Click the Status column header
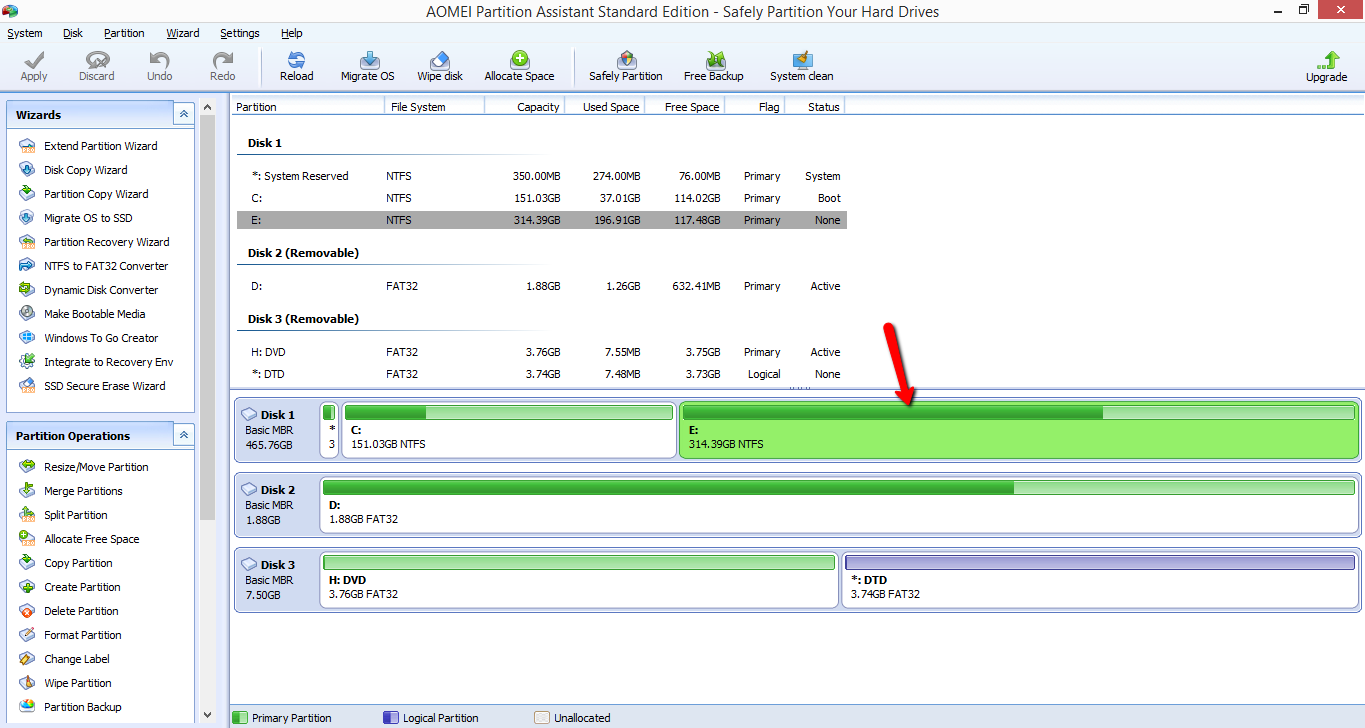The image size is (1365, 728). click(815, 106)
